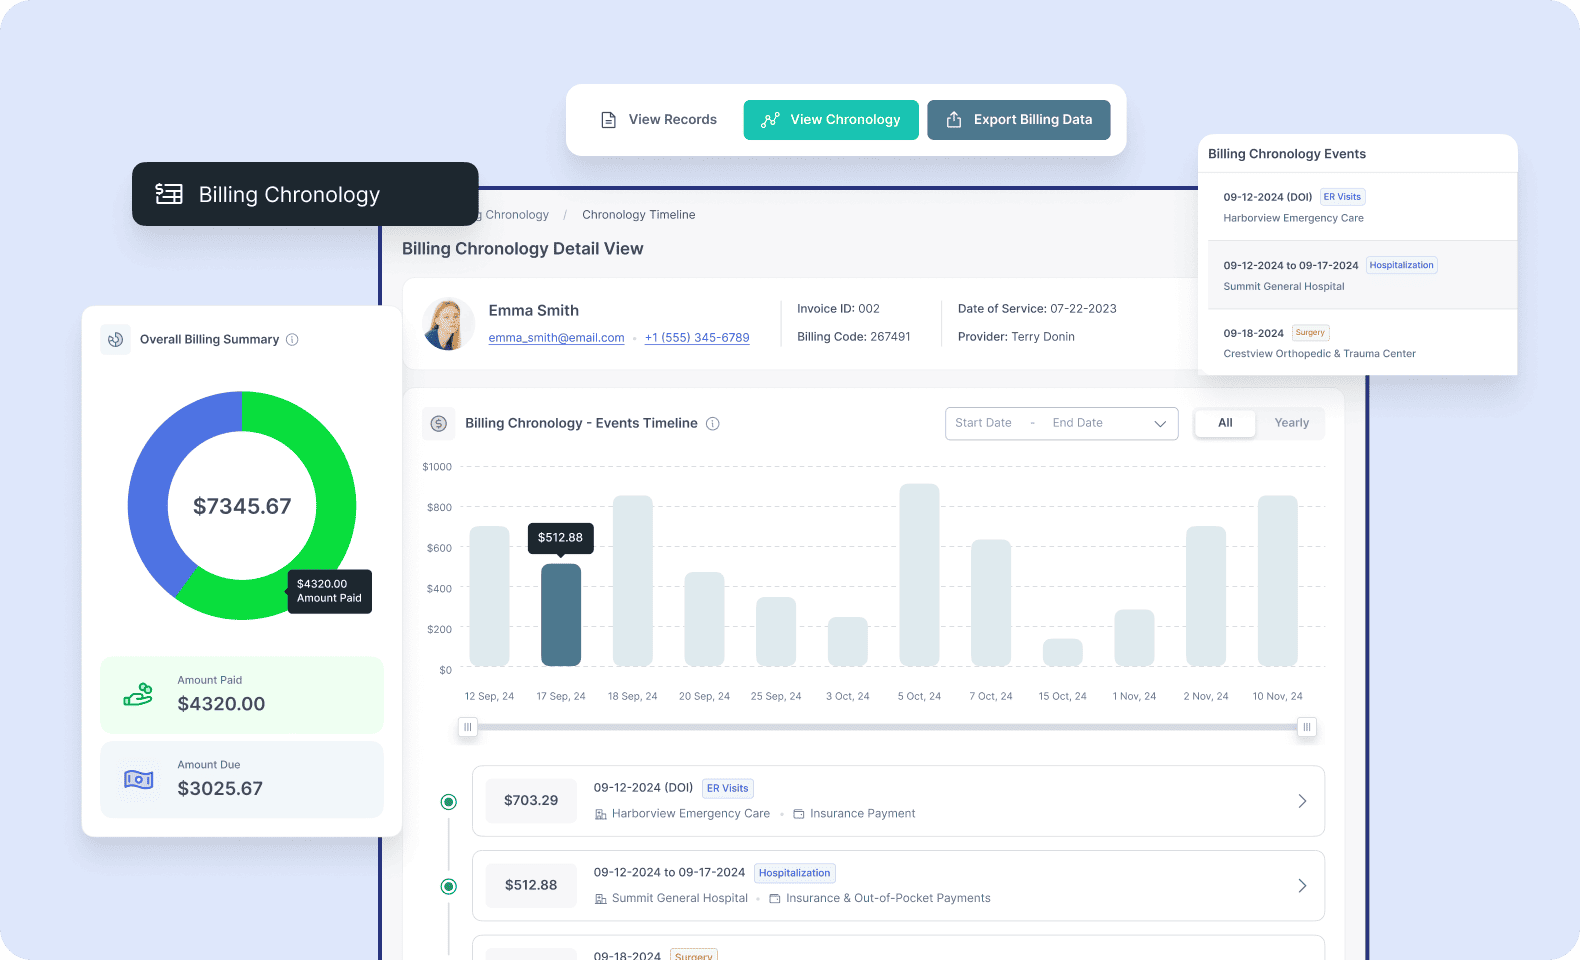Expand the $703.29 ER Visits event chevron

tap(1302, 801)
